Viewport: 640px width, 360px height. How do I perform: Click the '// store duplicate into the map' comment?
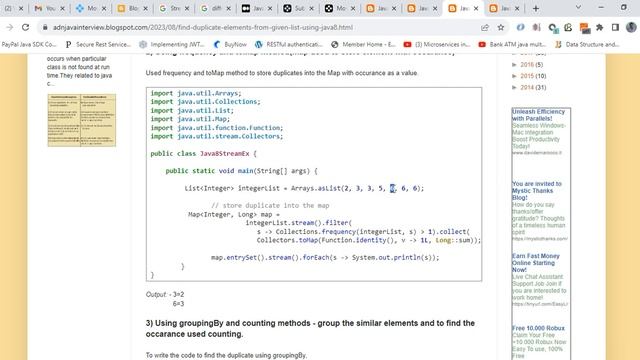click(270, 205)
